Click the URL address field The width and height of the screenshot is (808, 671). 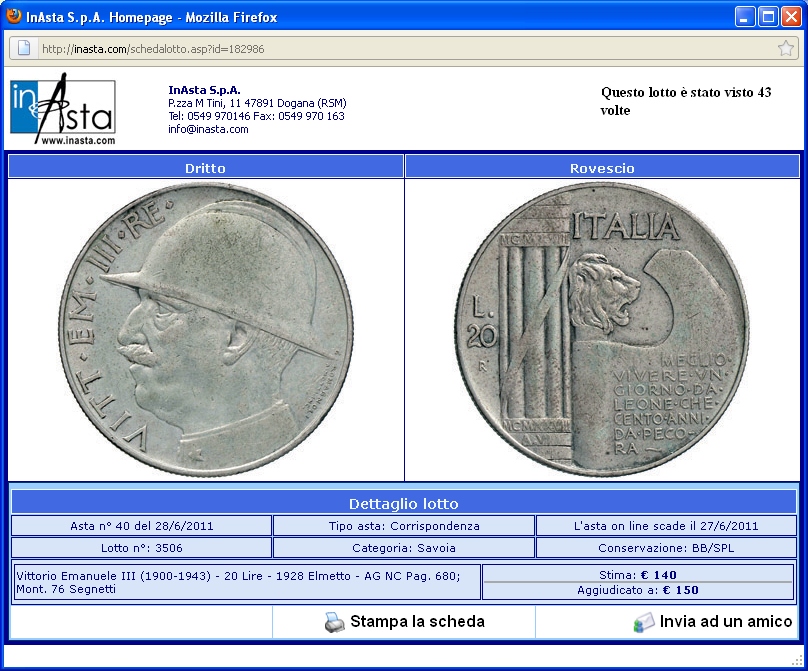pyautogui.click(x=400, y=48)
